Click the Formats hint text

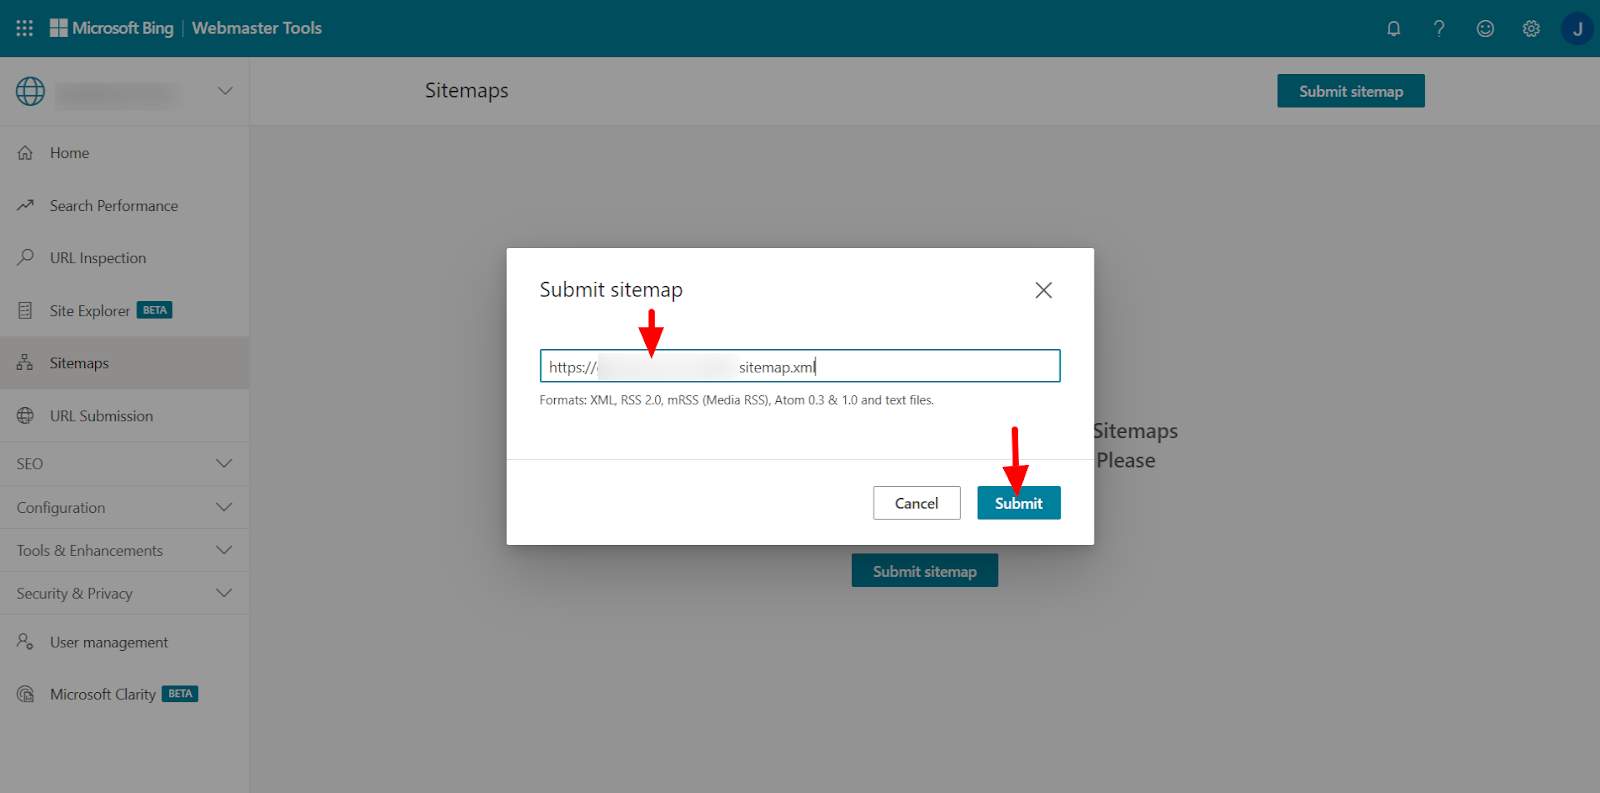737,400
